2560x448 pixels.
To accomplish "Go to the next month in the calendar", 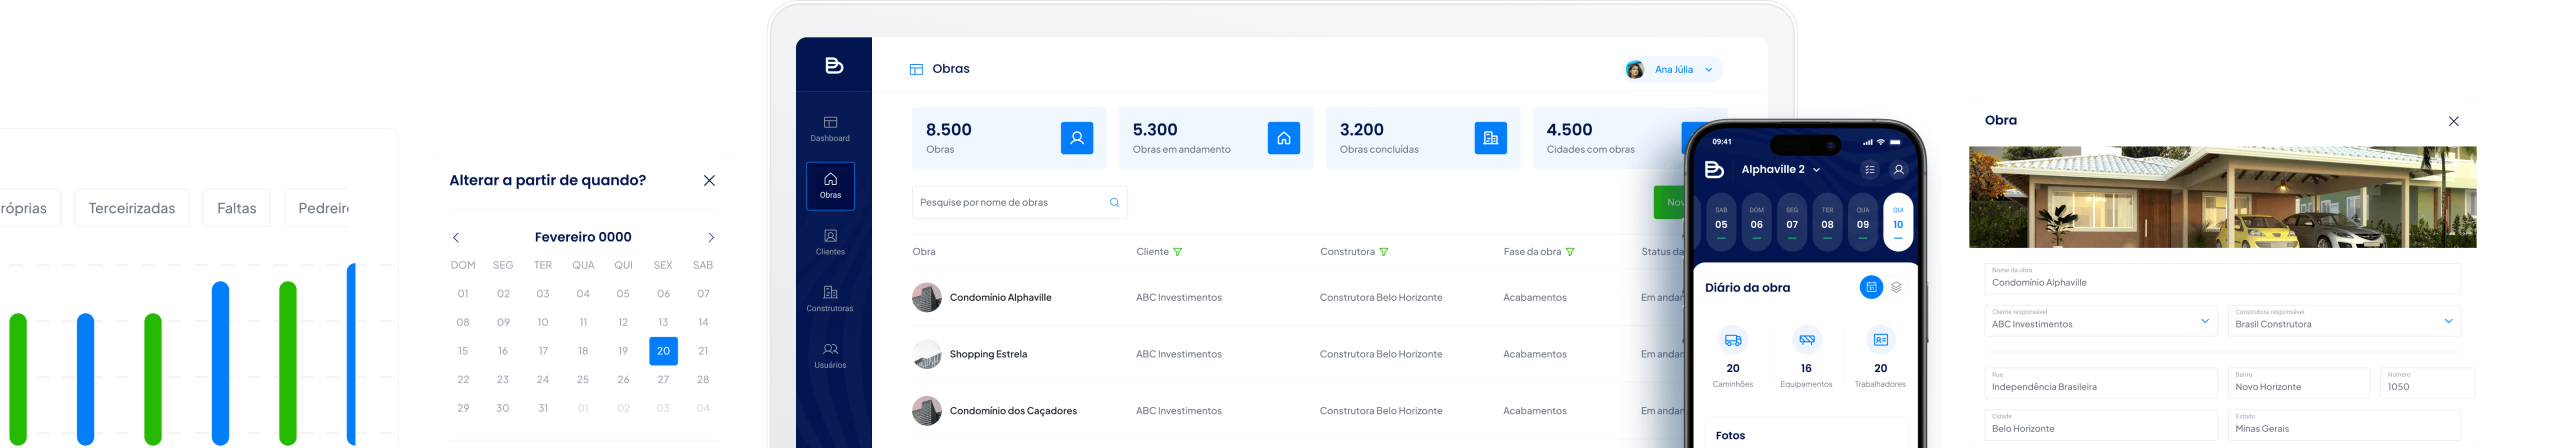I will (711, 238).
